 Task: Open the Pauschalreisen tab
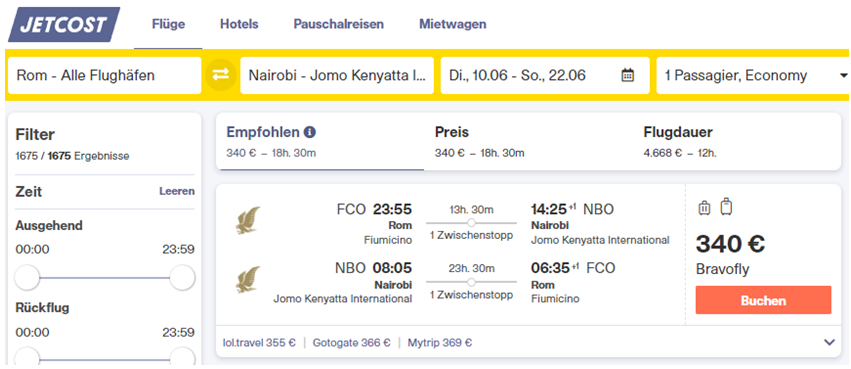[339, 24]
